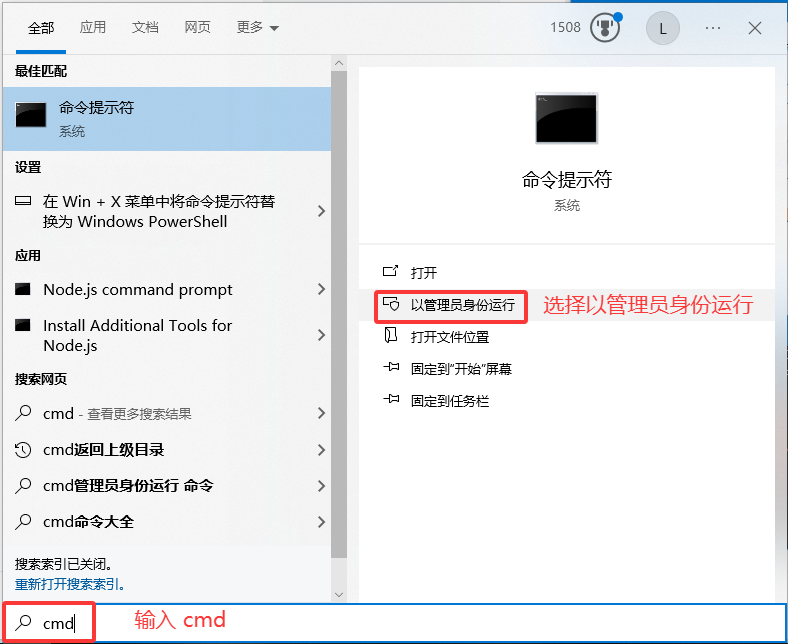Screen dimensions: 788x644
Task: Switch to the 网页 tab
Action: point(197,27)
